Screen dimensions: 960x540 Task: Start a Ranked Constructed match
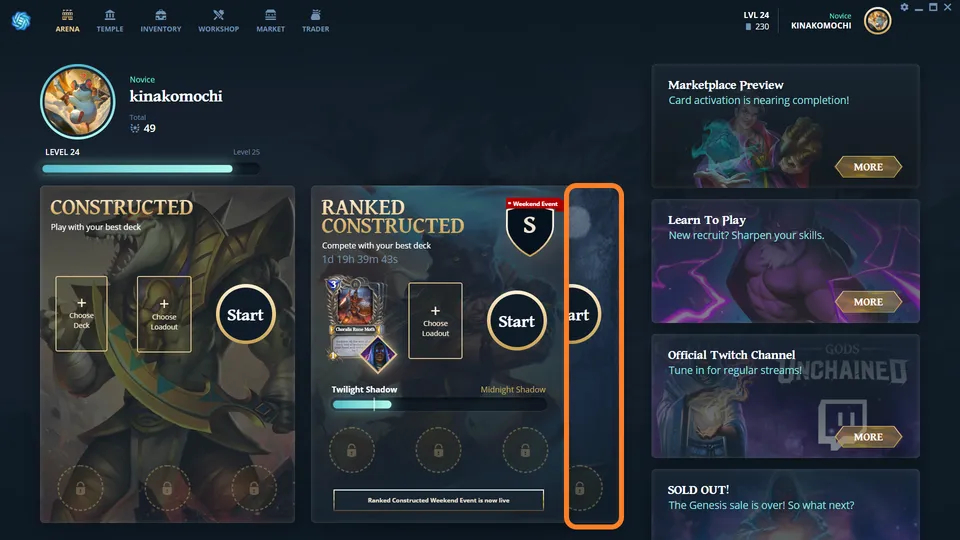click(517, 321)
